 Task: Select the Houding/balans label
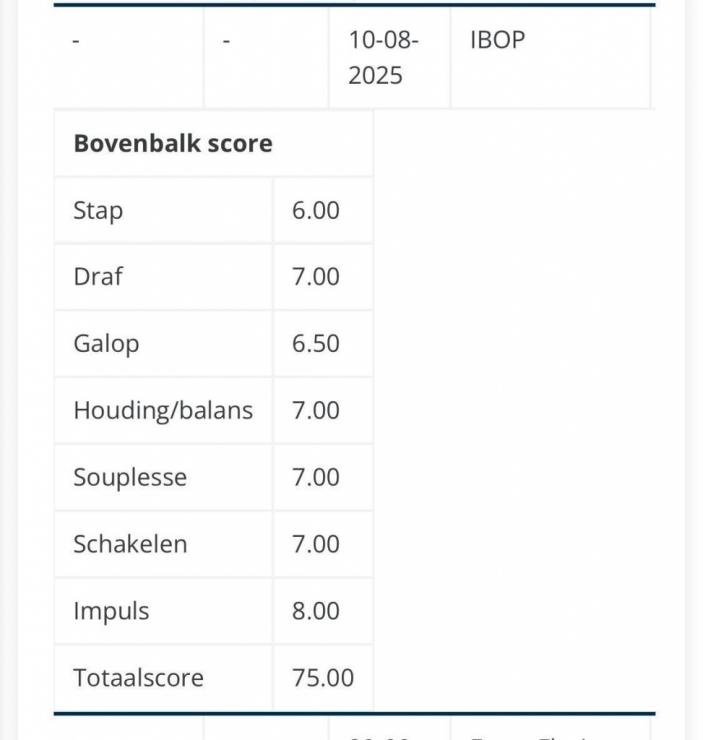[163, 410]
